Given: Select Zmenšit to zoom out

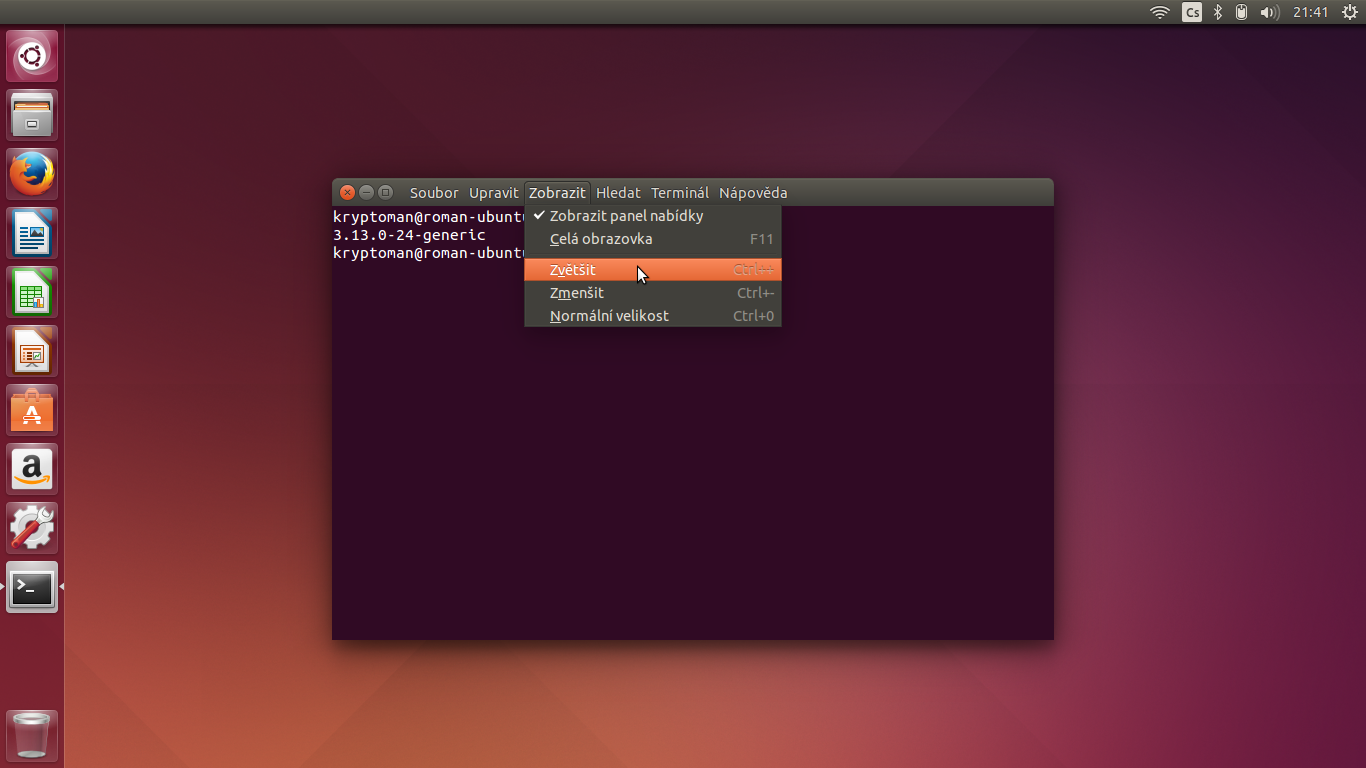Looking at the screenshot, I should click(653, 293).
